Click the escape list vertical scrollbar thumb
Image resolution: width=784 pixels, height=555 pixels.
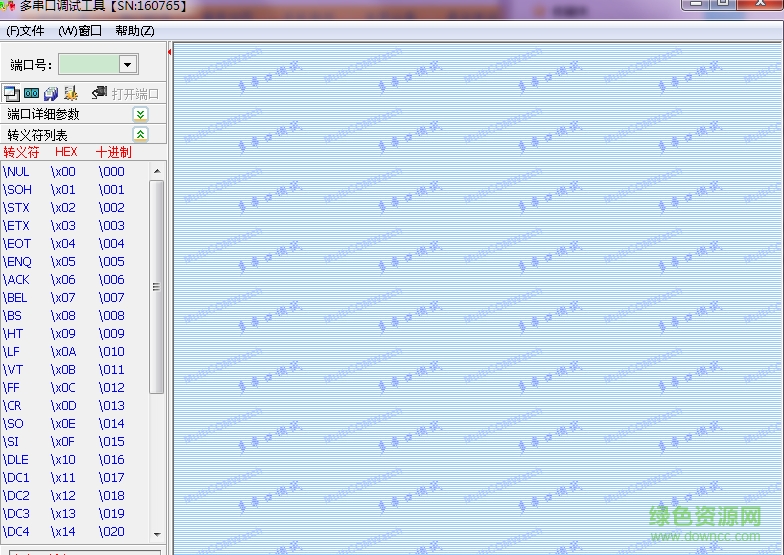(x=156, y=287)
